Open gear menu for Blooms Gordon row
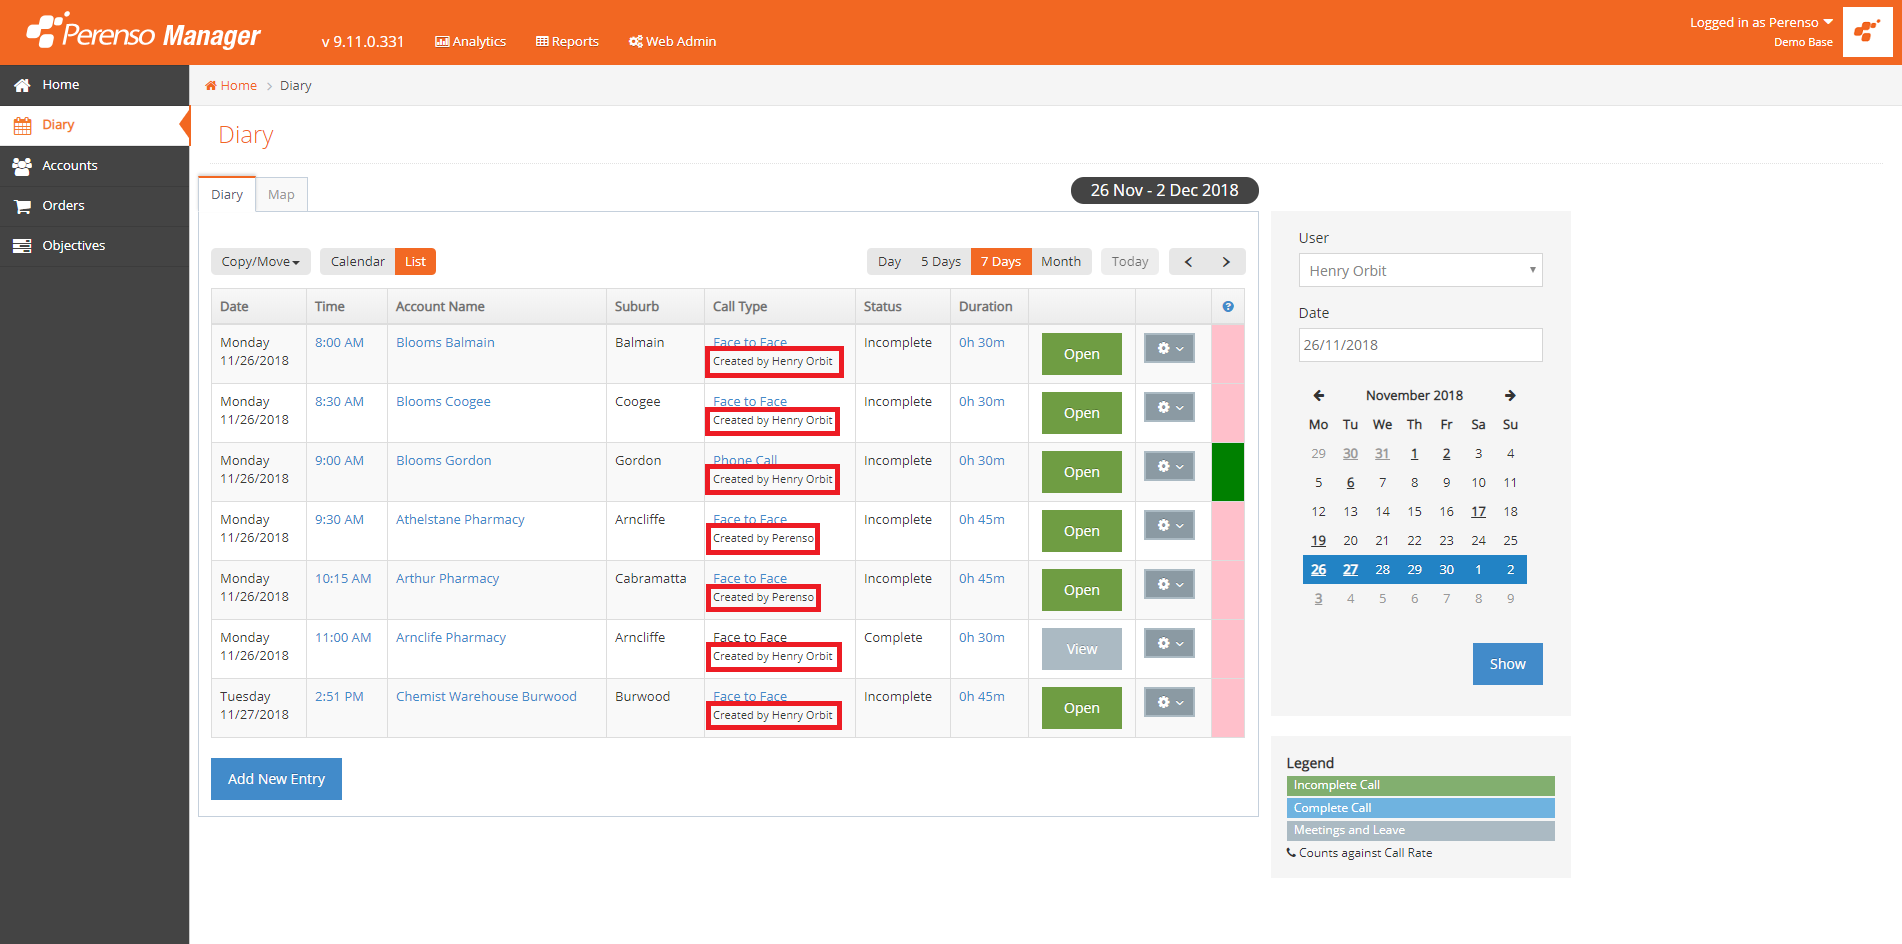Screen dimensions: 1902x944 1169,466
